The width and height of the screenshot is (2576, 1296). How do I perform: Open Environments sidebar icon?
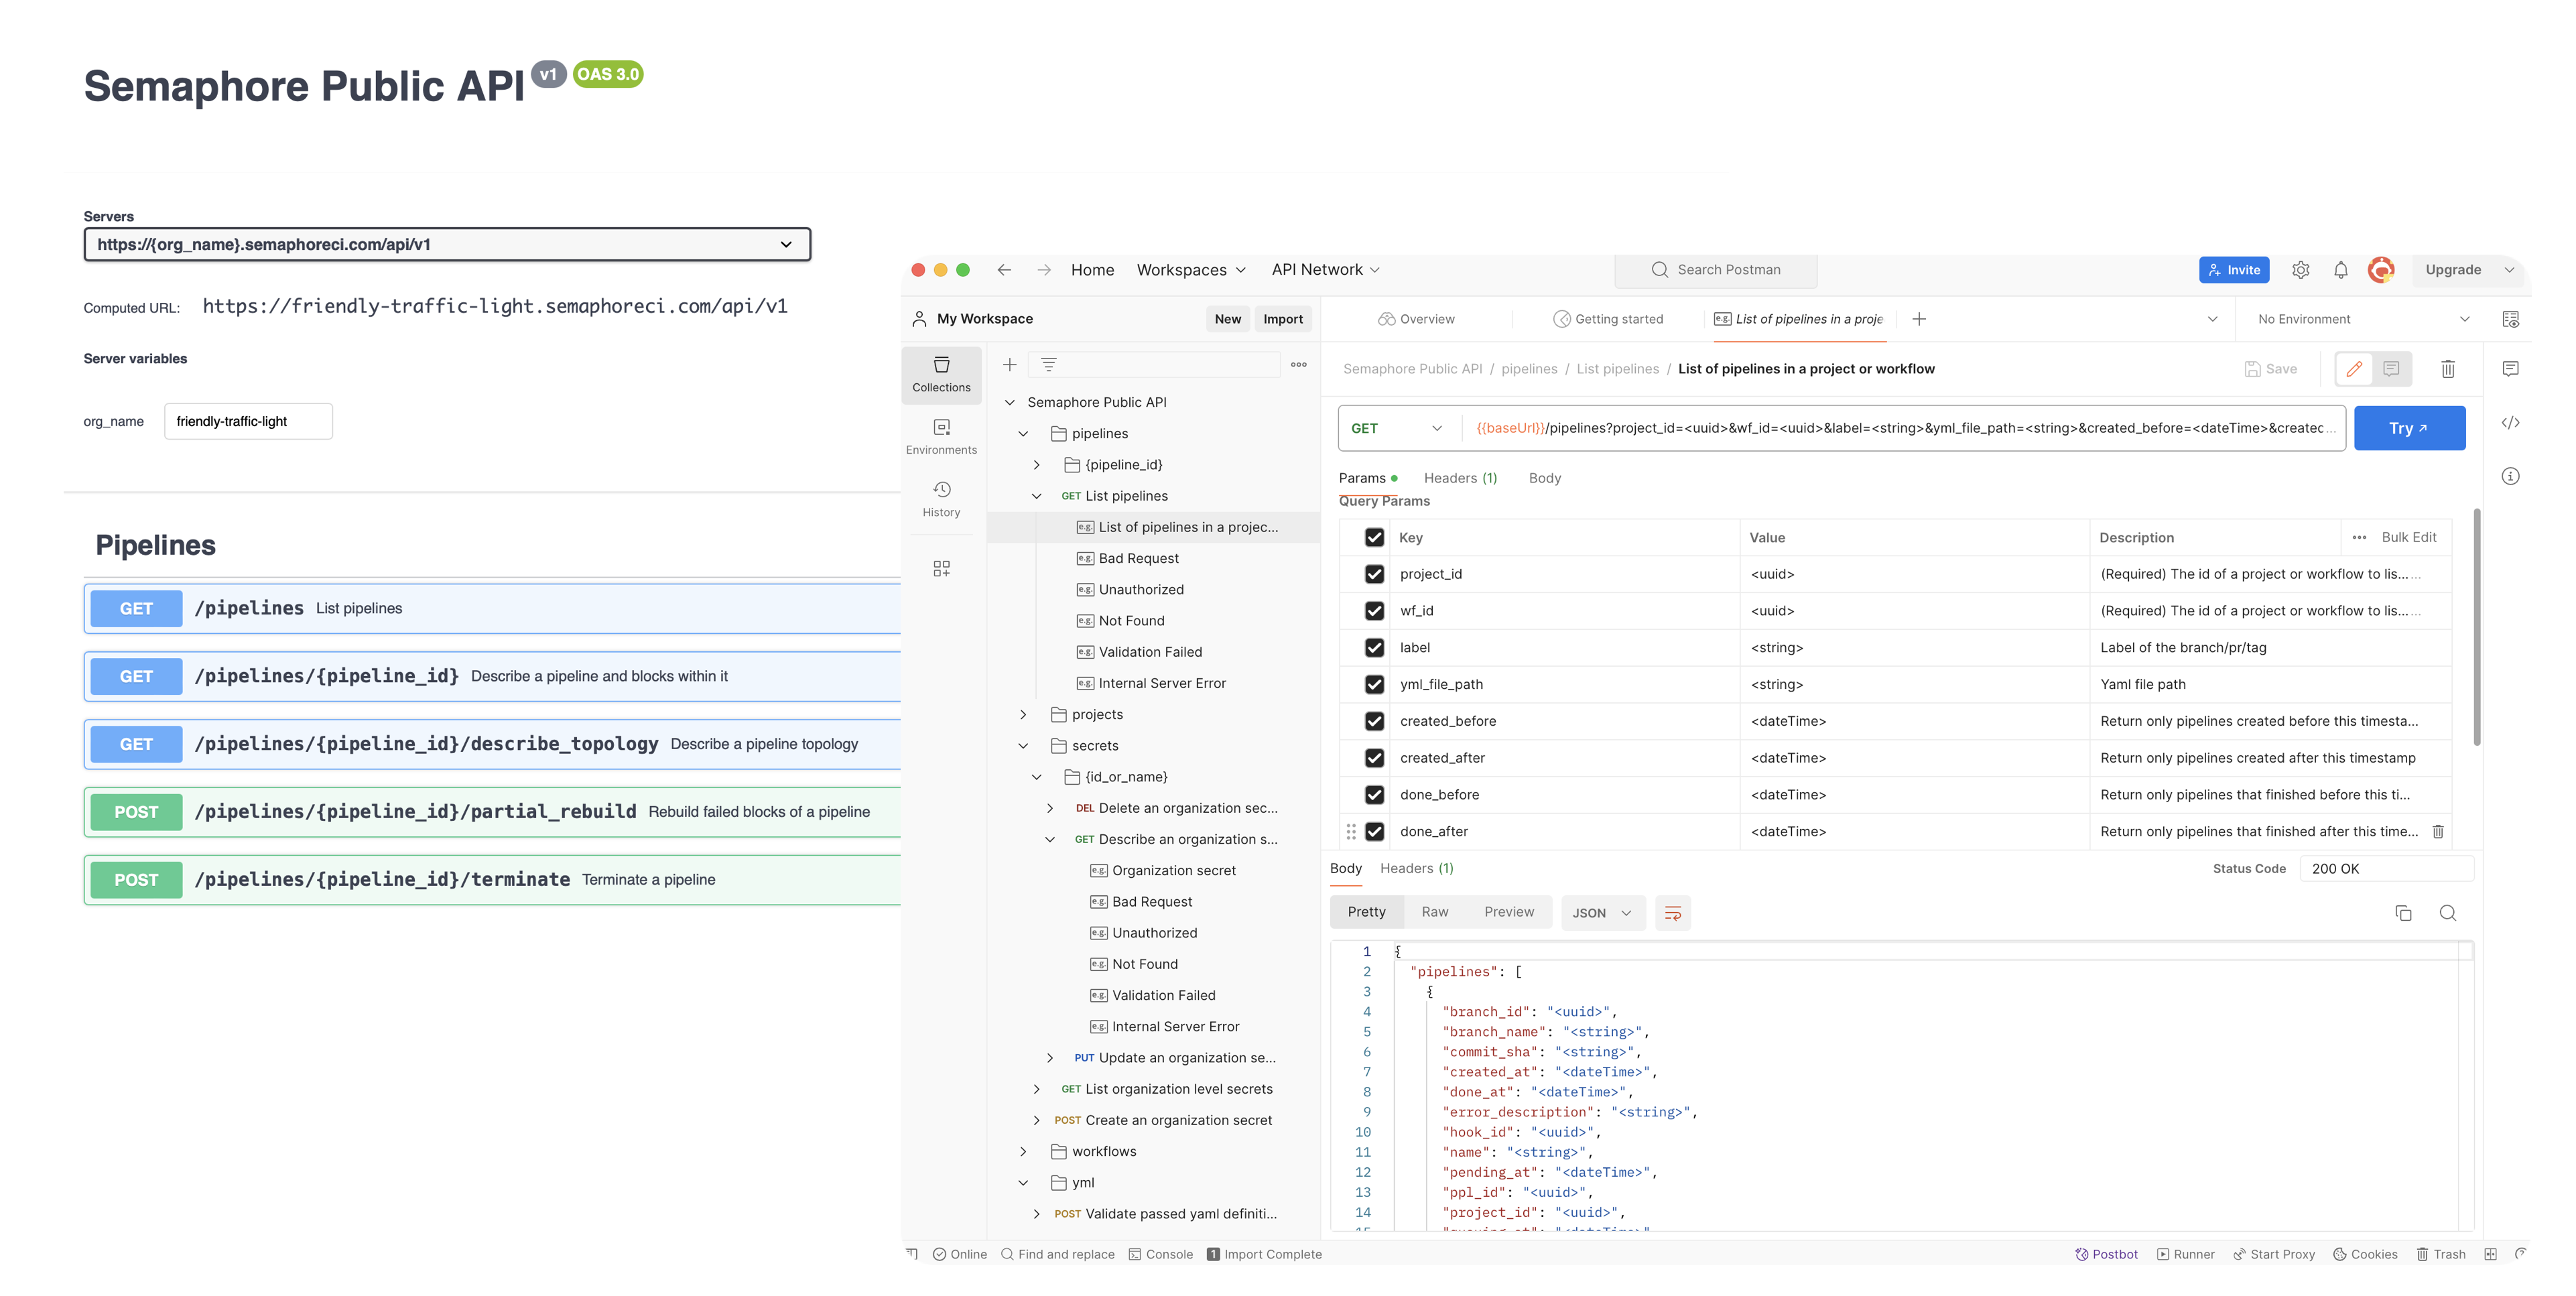coord(941,436)
